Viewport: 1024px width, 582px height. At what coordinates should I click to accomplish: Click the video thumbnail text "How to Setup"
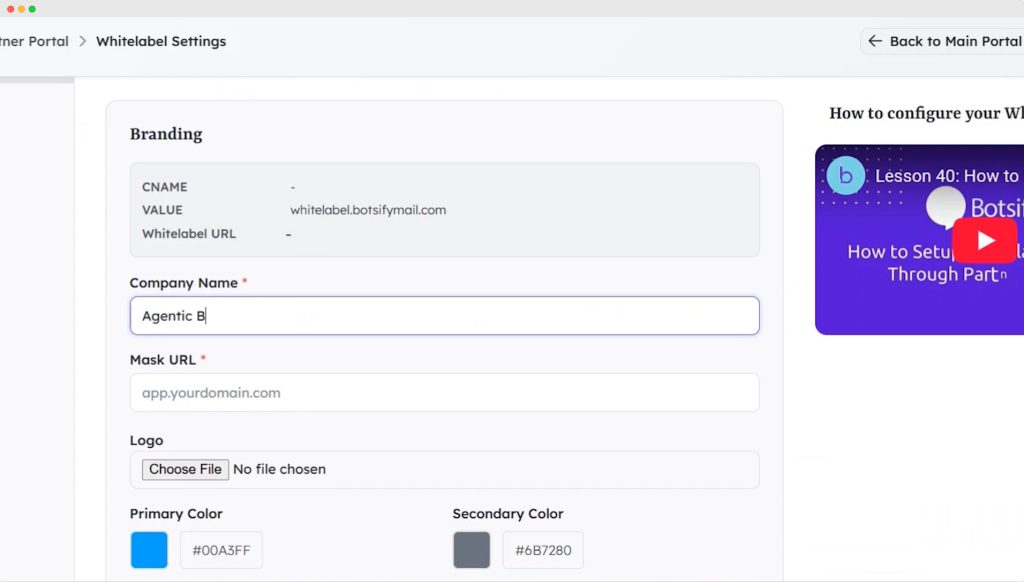click(892, 252)
